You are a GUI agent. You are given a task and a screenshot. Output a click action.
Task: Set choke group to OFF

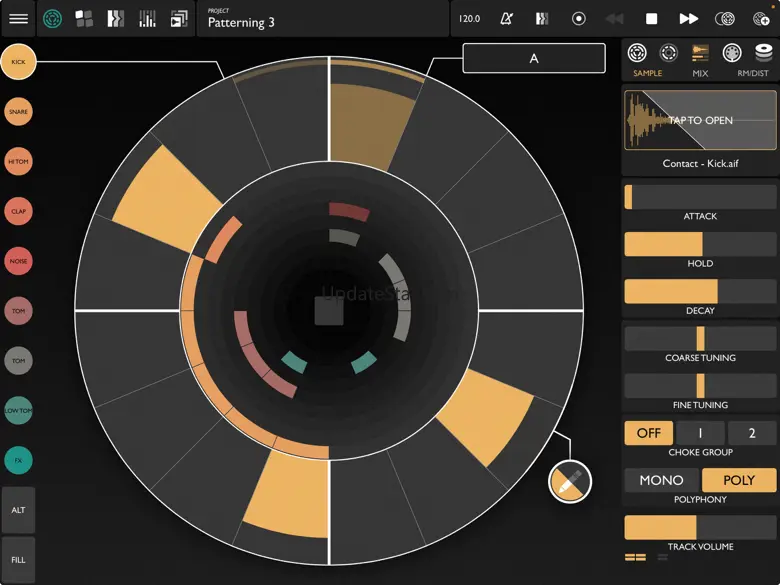point(648,433)
